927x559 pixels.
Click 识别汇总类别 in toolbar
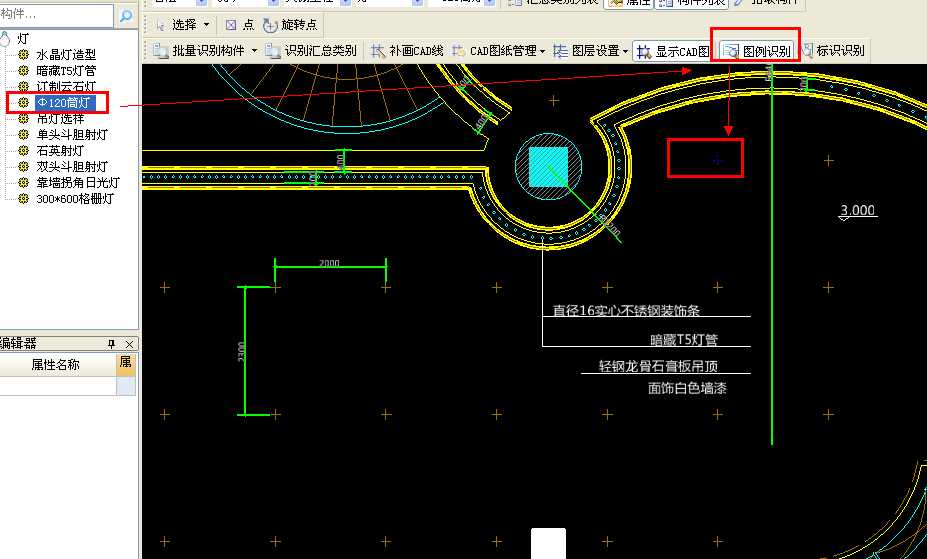(311, 50)
